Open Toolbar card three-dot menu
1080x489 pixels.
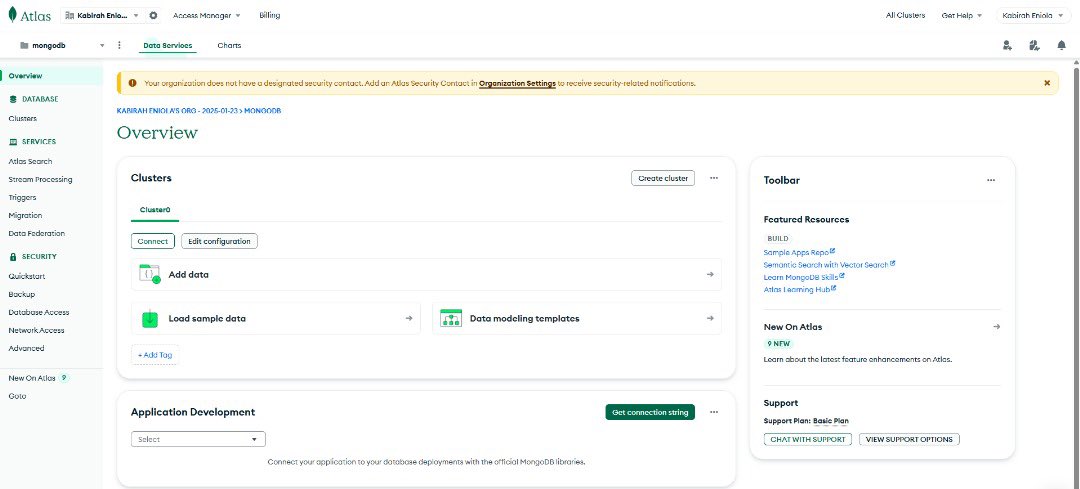tap(990, 180)
